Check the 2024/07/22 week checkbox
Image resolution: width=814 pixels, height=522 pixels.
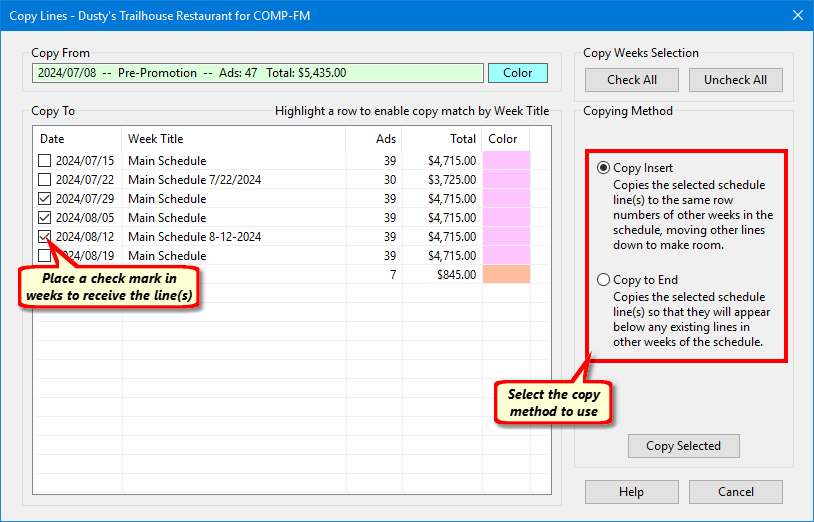[45, 180]
